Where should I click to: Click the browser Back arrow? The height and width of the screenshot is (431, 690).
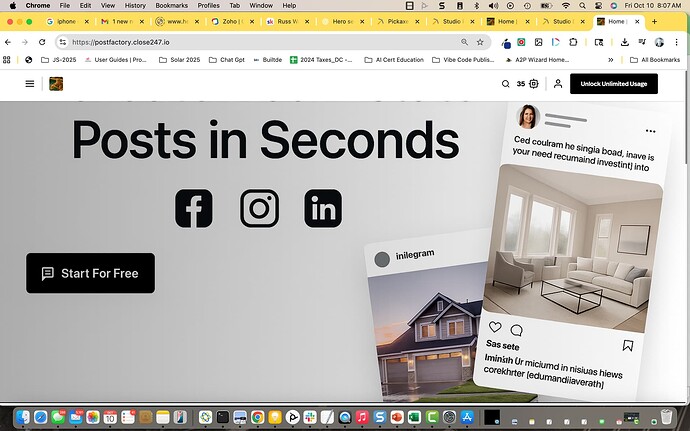(x=8, y=42)
